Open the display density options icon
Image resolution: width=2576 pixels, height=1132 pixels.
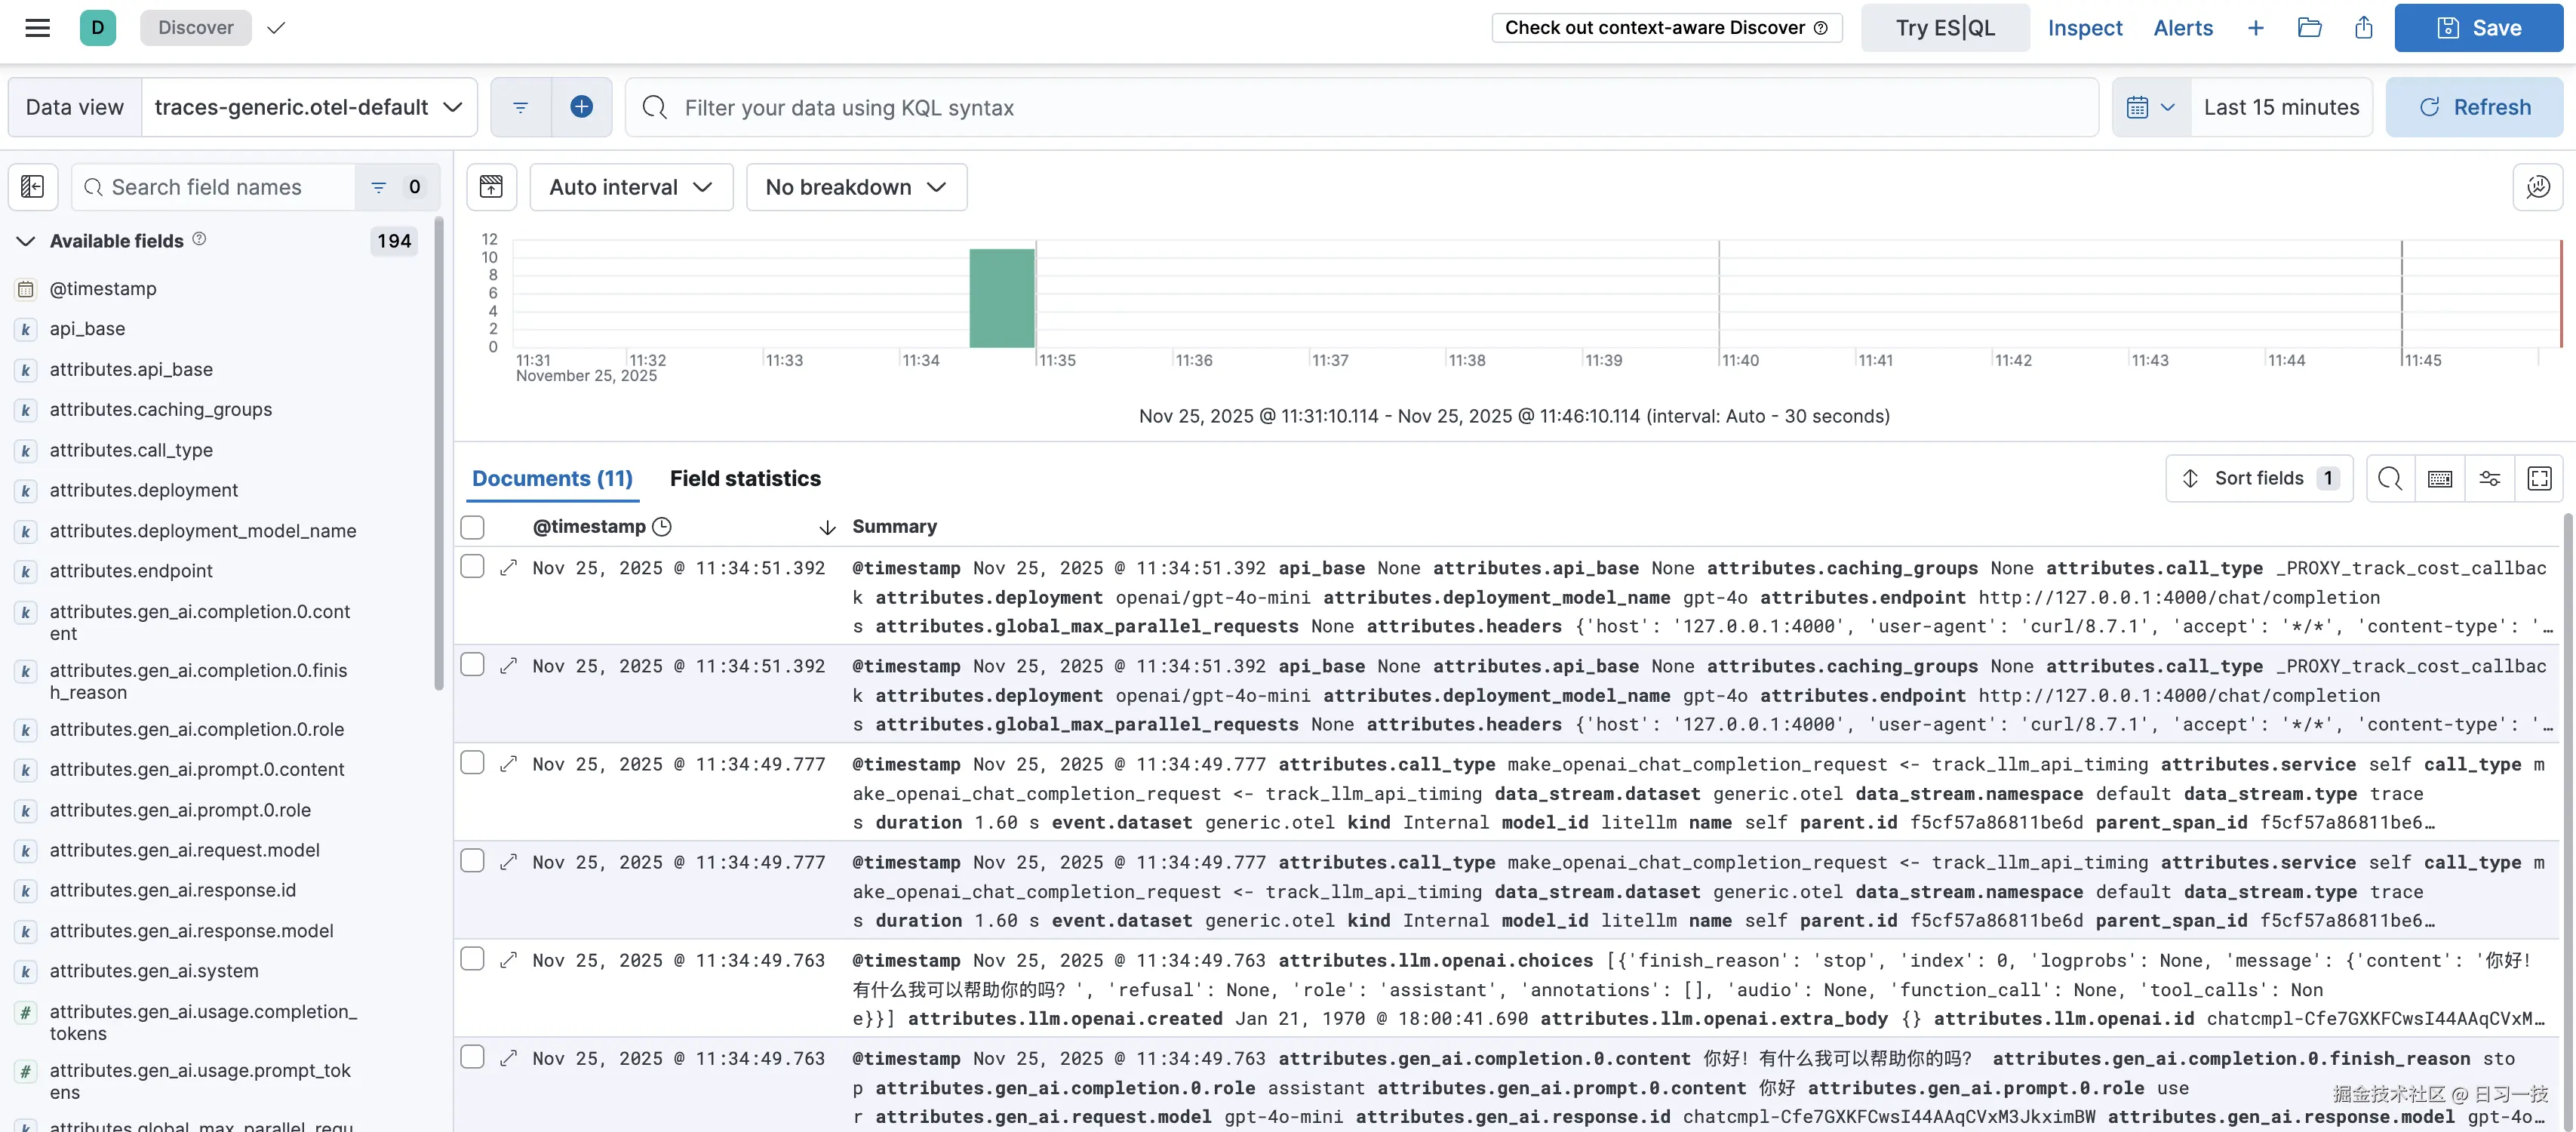[x=2490, y=478]
